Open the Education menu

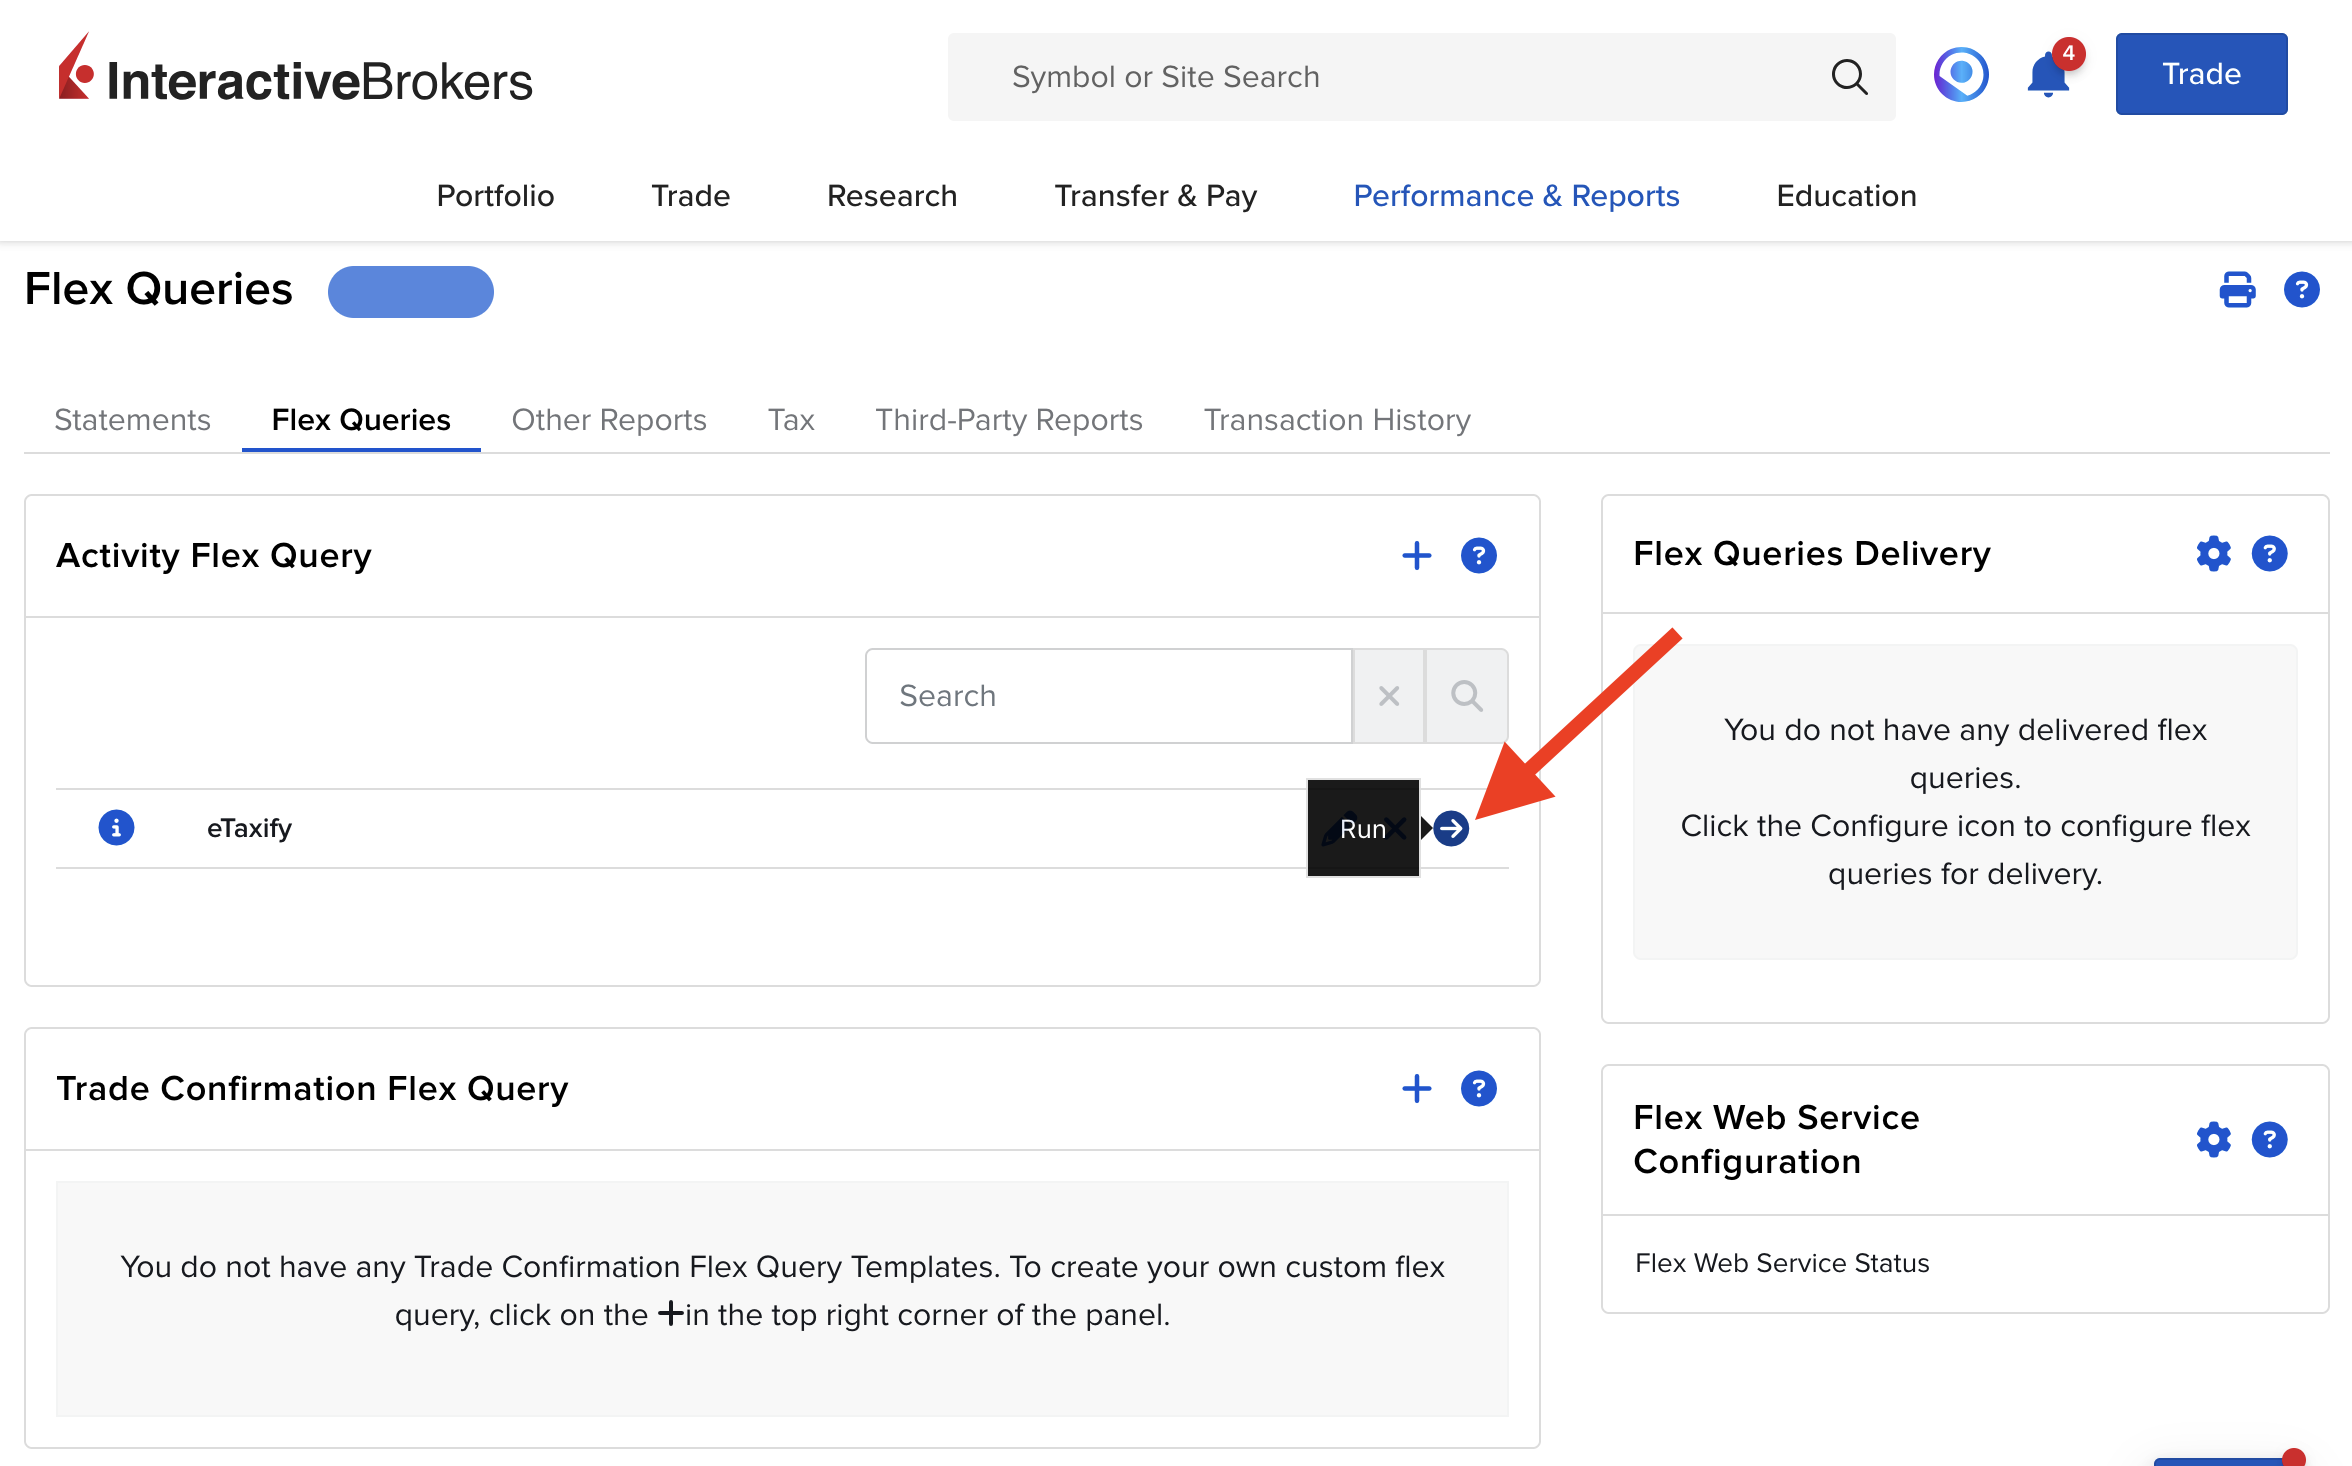click(x=1846, y=196)
